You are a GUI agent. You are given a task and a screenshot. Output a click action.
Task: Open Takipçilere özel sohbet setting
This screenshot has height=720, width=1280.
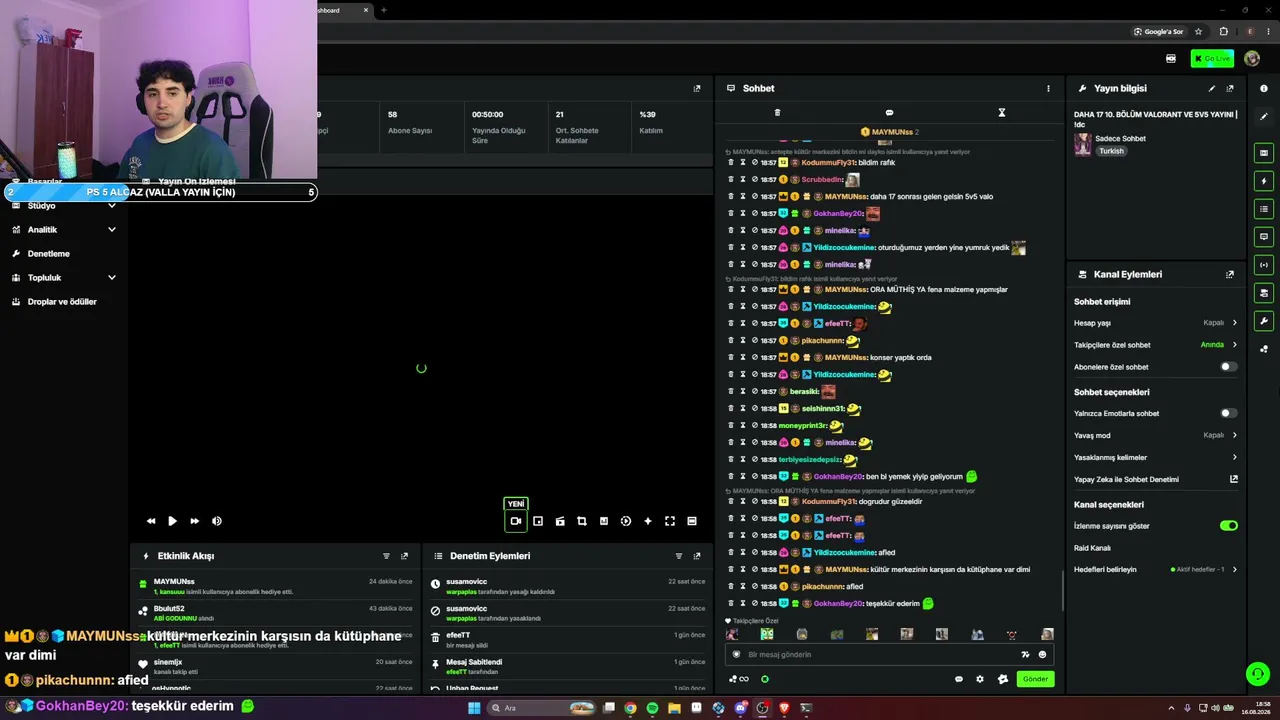pos(1156,345)
